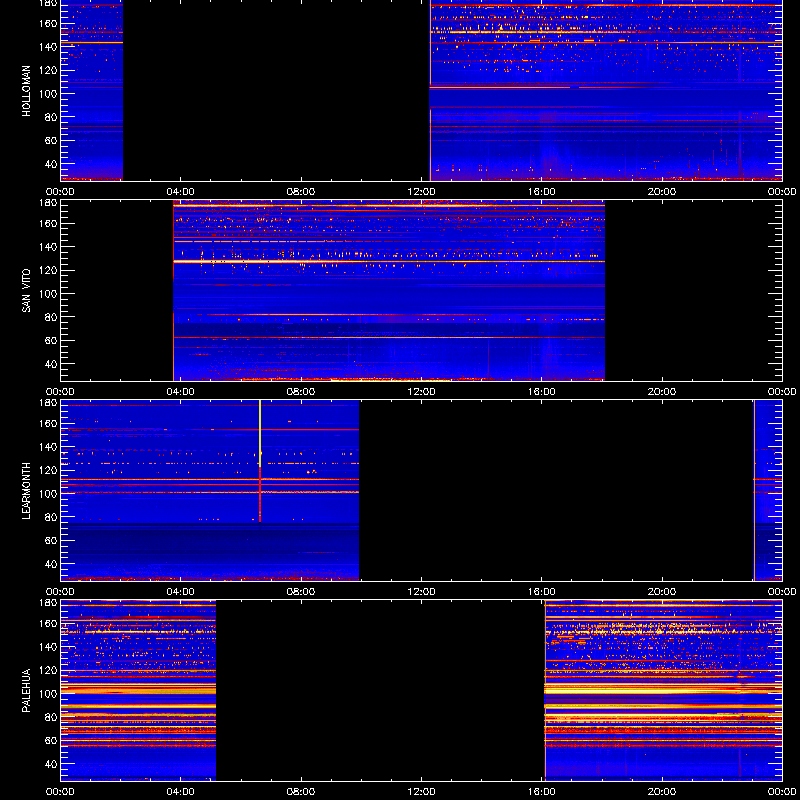Click the PALEHUA station axis label
The width and height of the screenshot is (800, 800).
(26, 691)
